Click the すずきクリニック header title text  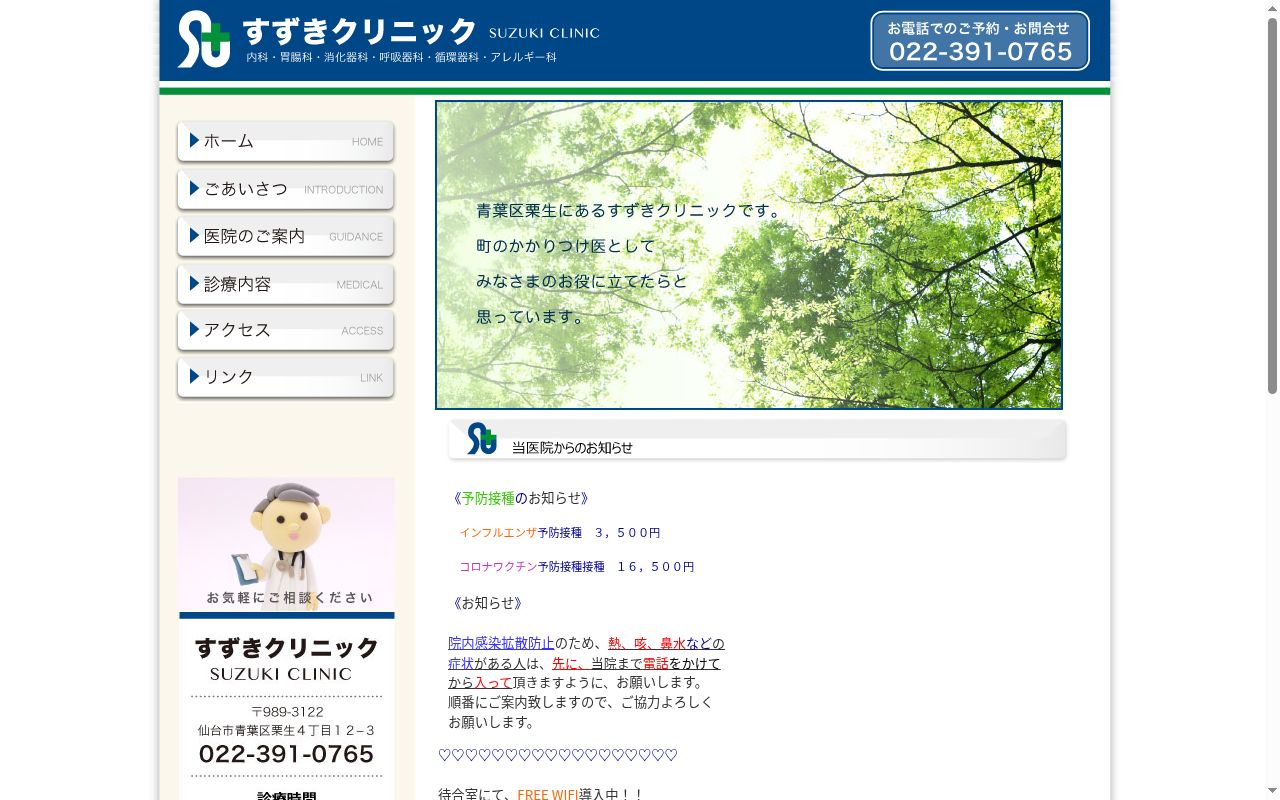click(x=360, y=31)
